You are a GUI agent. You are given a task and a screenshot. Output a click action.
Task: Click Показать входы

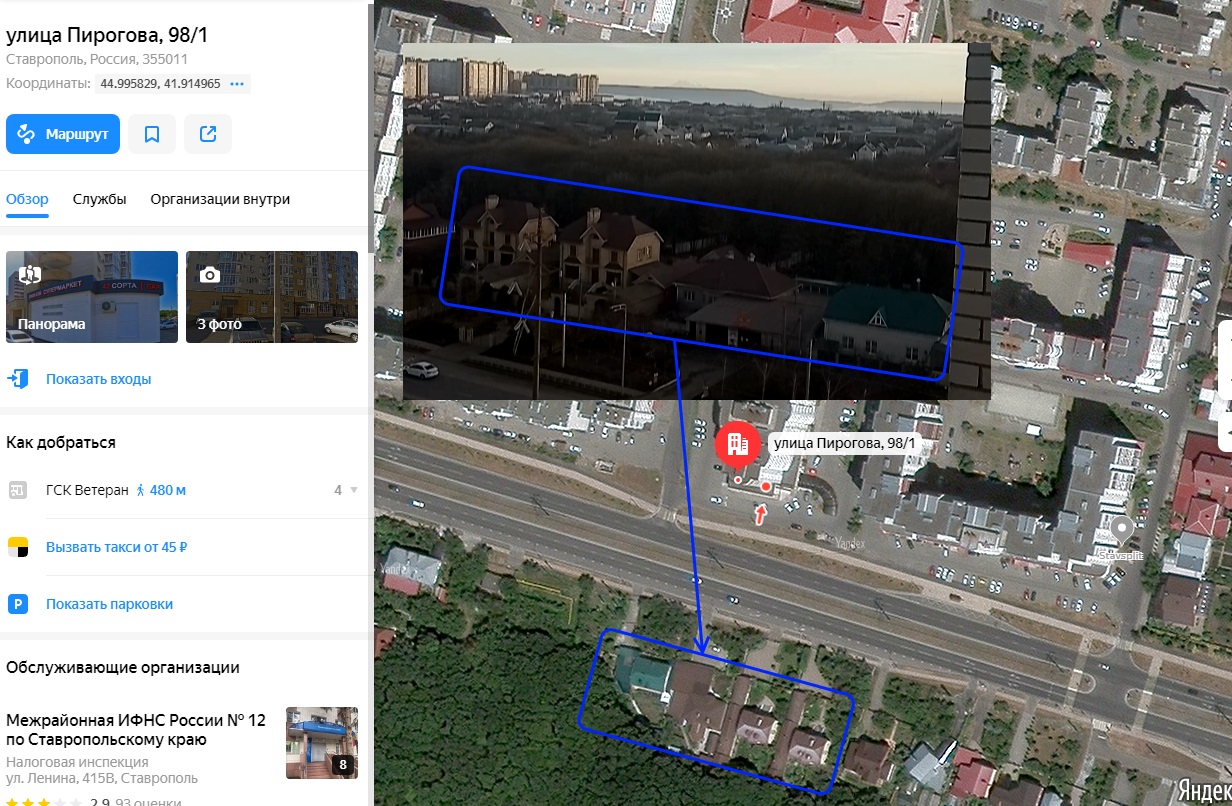[x=98, y=379]
